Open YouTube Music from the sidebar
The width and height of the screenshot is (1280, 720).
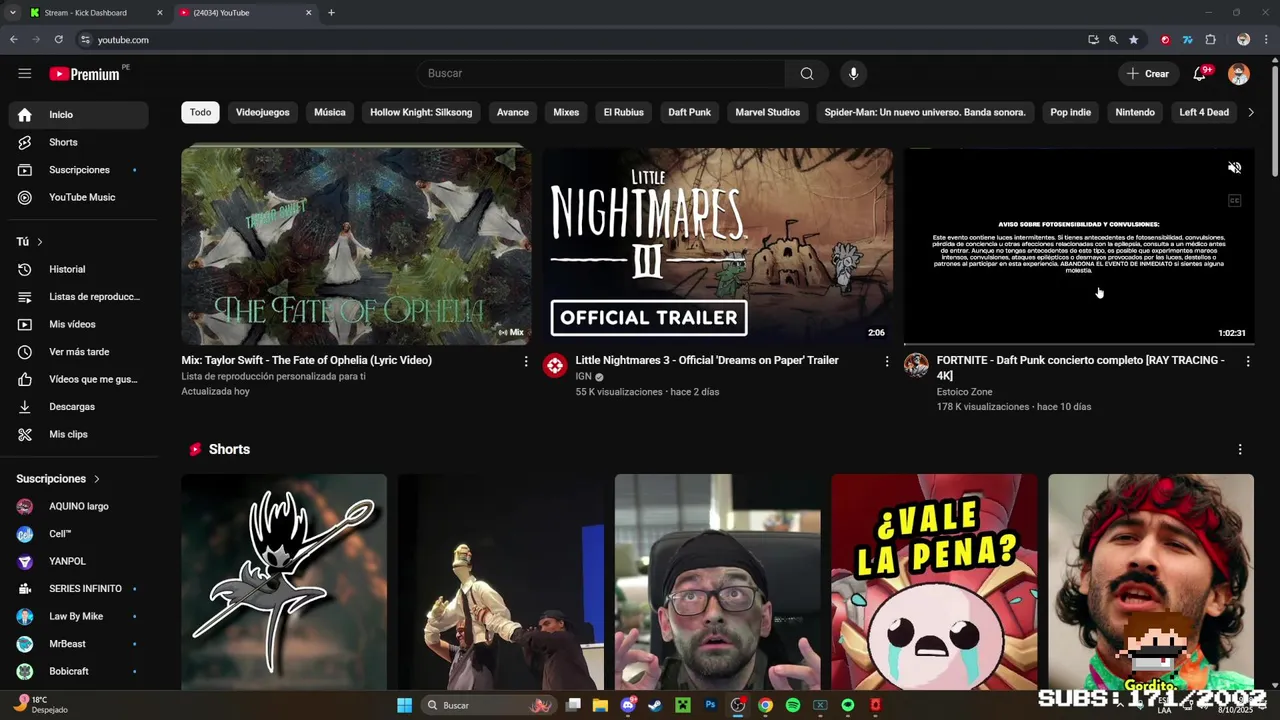pyautogui.click(x=79, y=197)
